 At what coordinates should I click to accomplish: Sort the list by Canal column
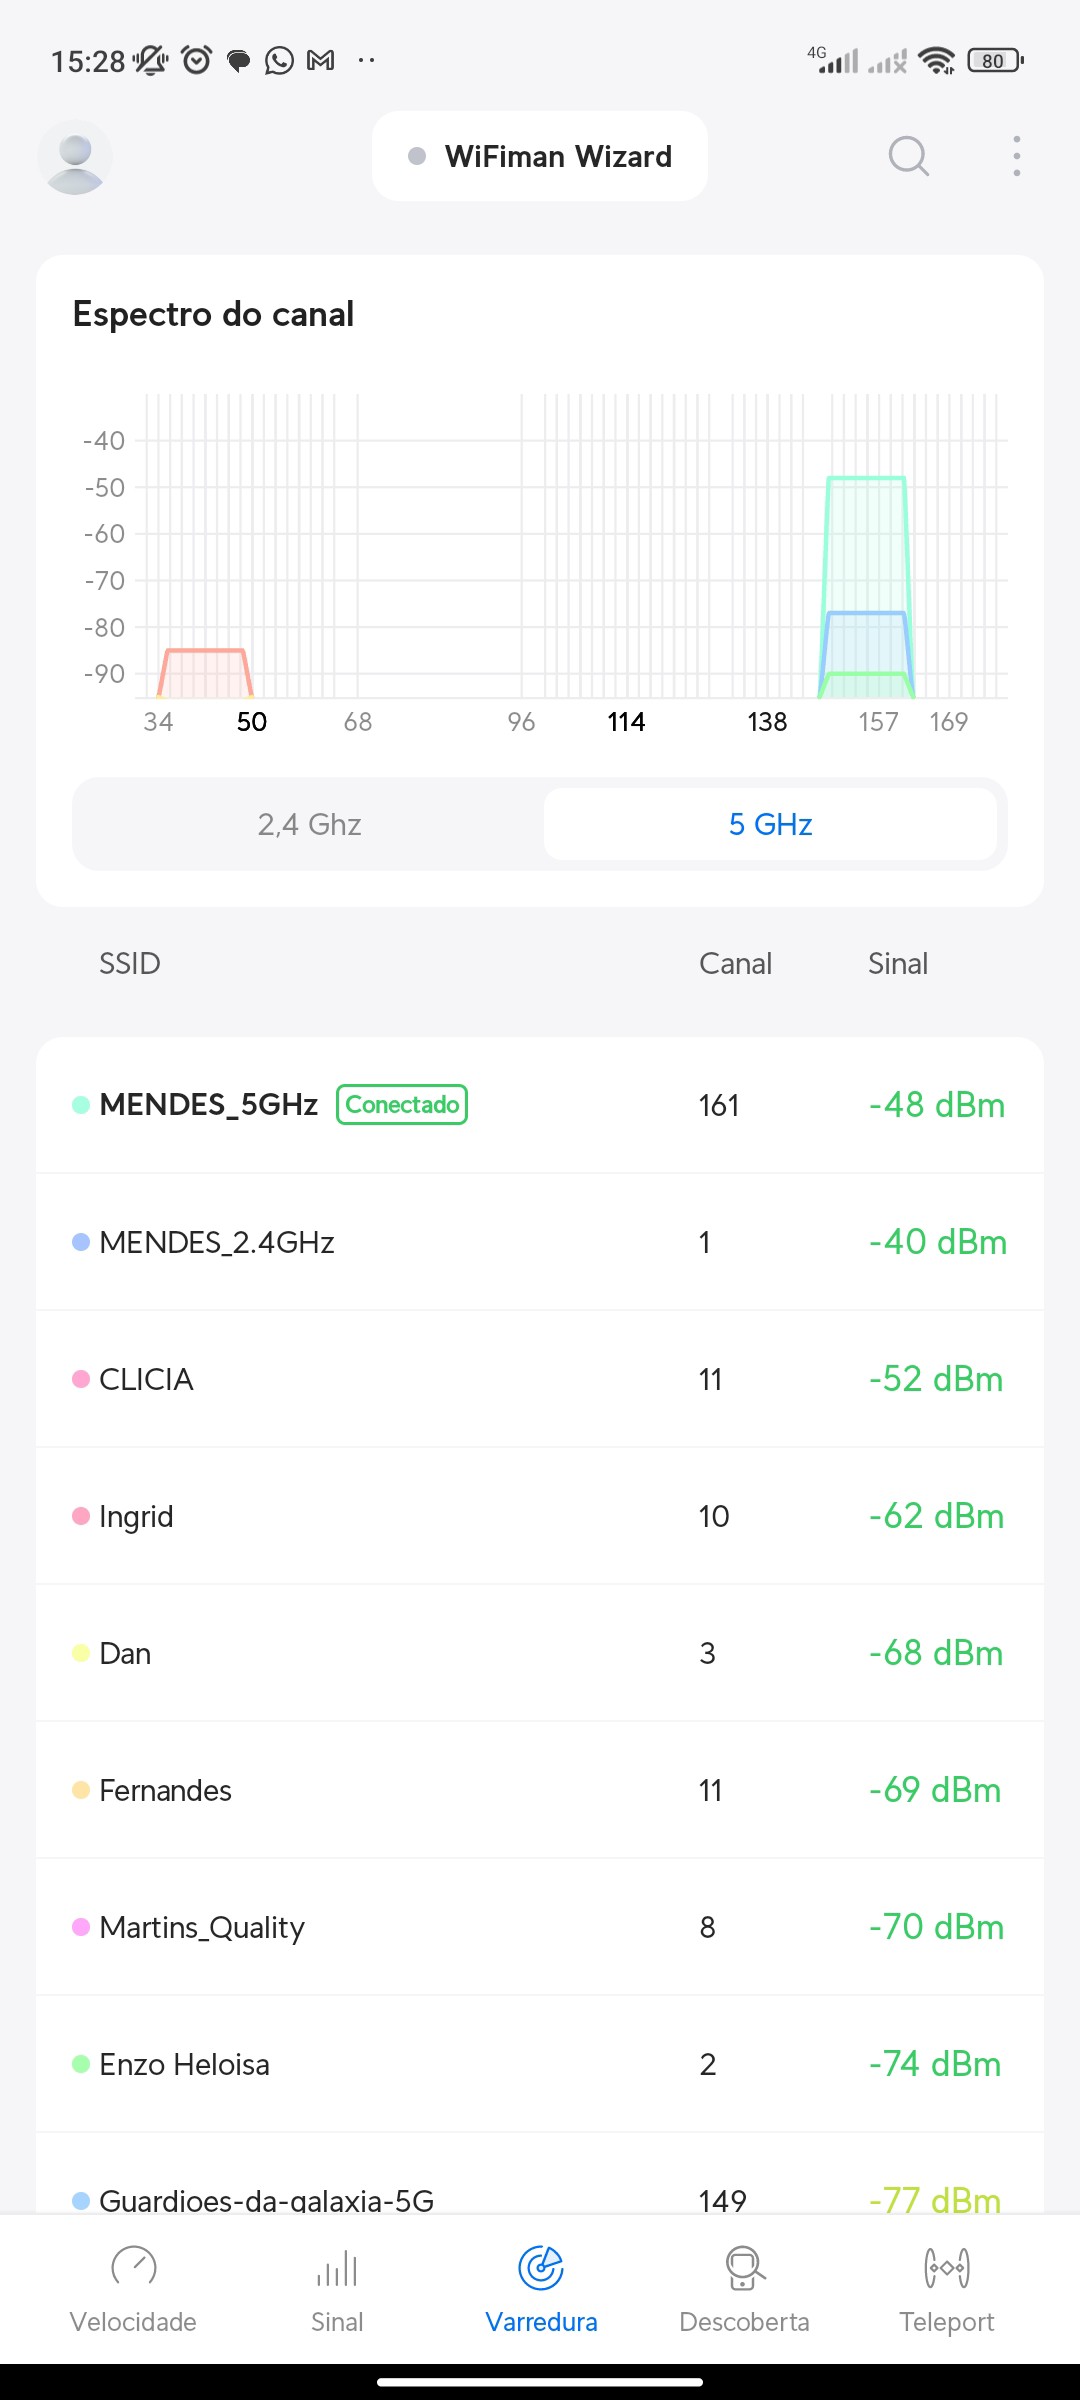(735, 963)
